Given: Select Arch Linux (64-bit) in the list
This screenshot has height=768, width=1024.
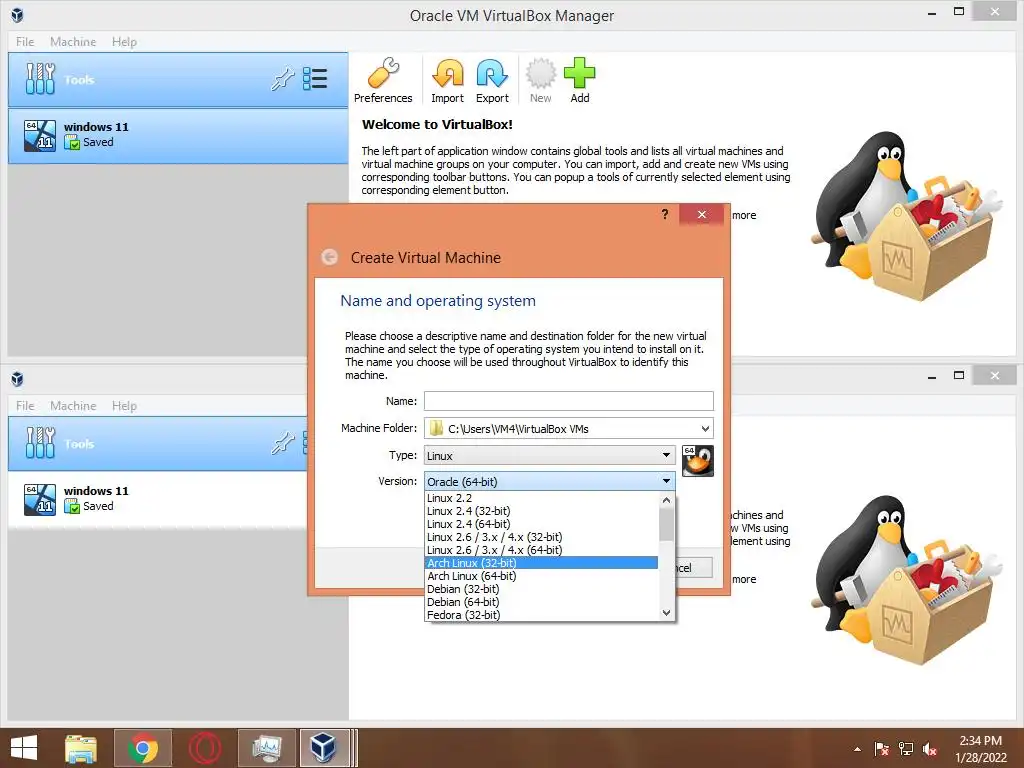Looking at the screenshot, I should pos(541,576).
